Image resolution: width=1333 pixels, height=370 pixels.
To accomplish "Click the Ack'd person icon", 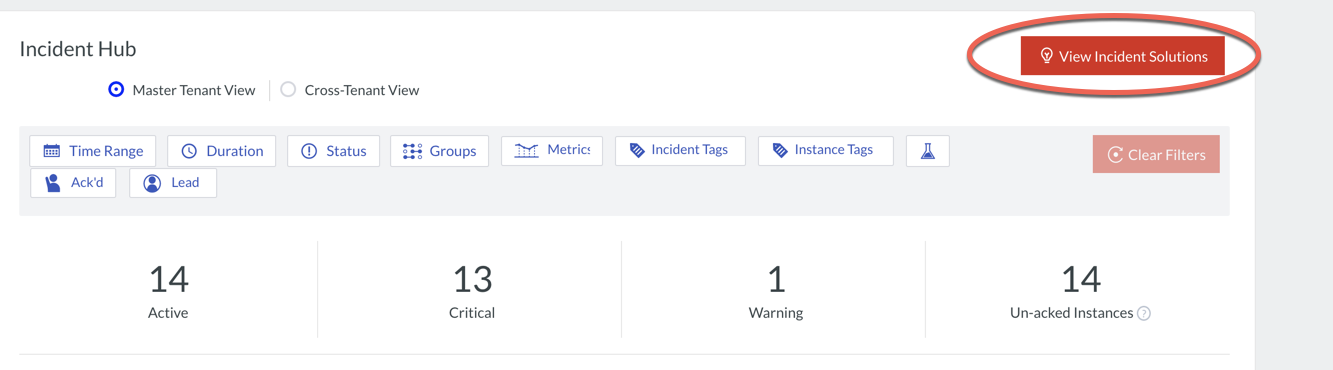I will pos(53,183).
